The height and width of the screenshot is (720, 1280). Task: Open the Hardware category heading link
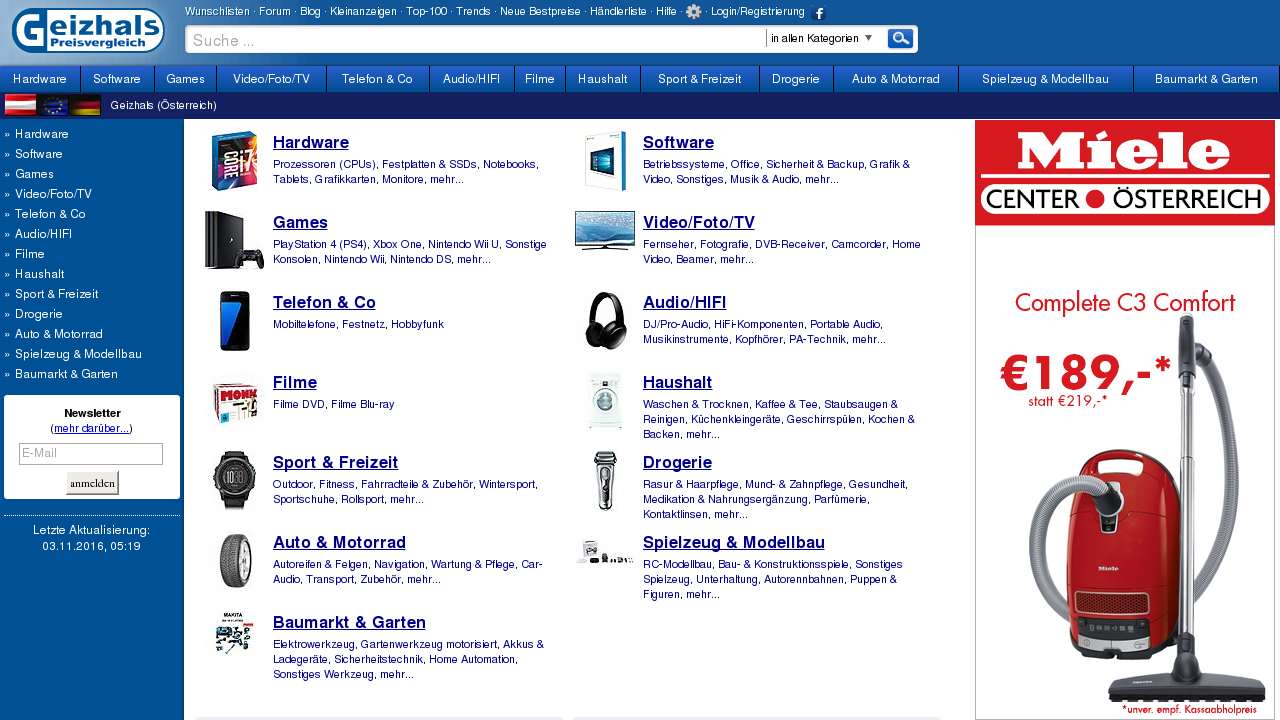pos(311,142)
